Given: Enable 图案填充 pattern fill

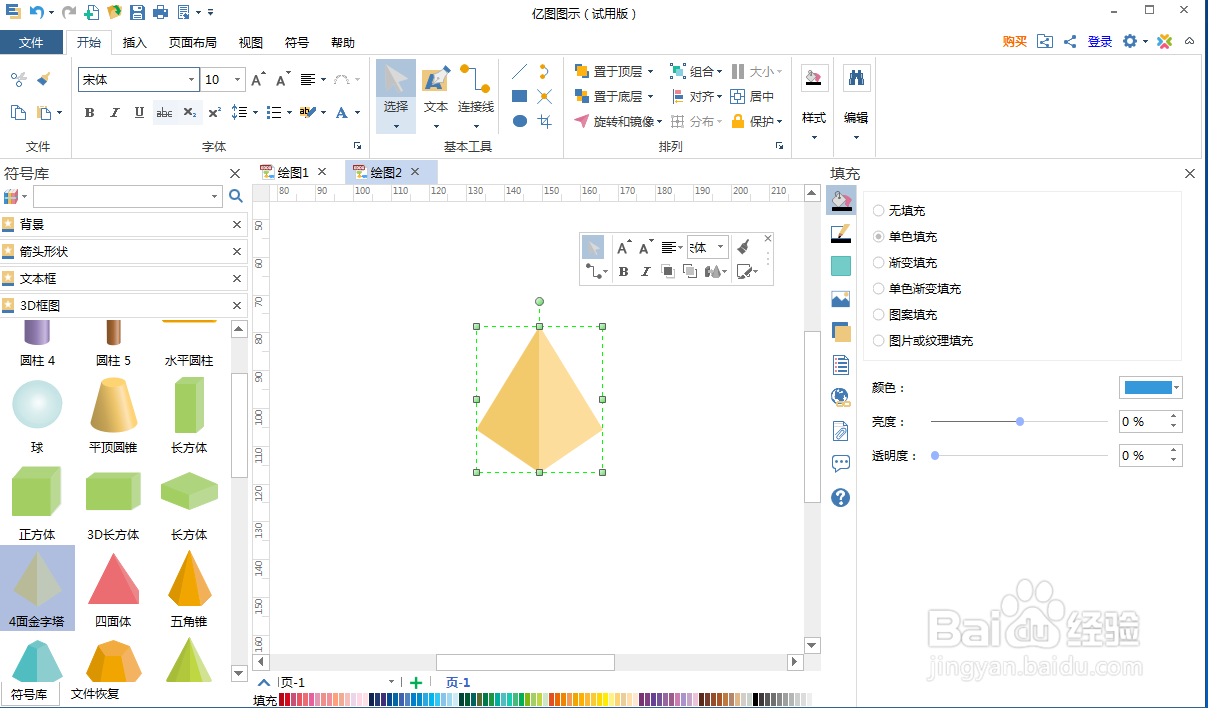Looking at the screenshot, I should [x=879, y=314].
